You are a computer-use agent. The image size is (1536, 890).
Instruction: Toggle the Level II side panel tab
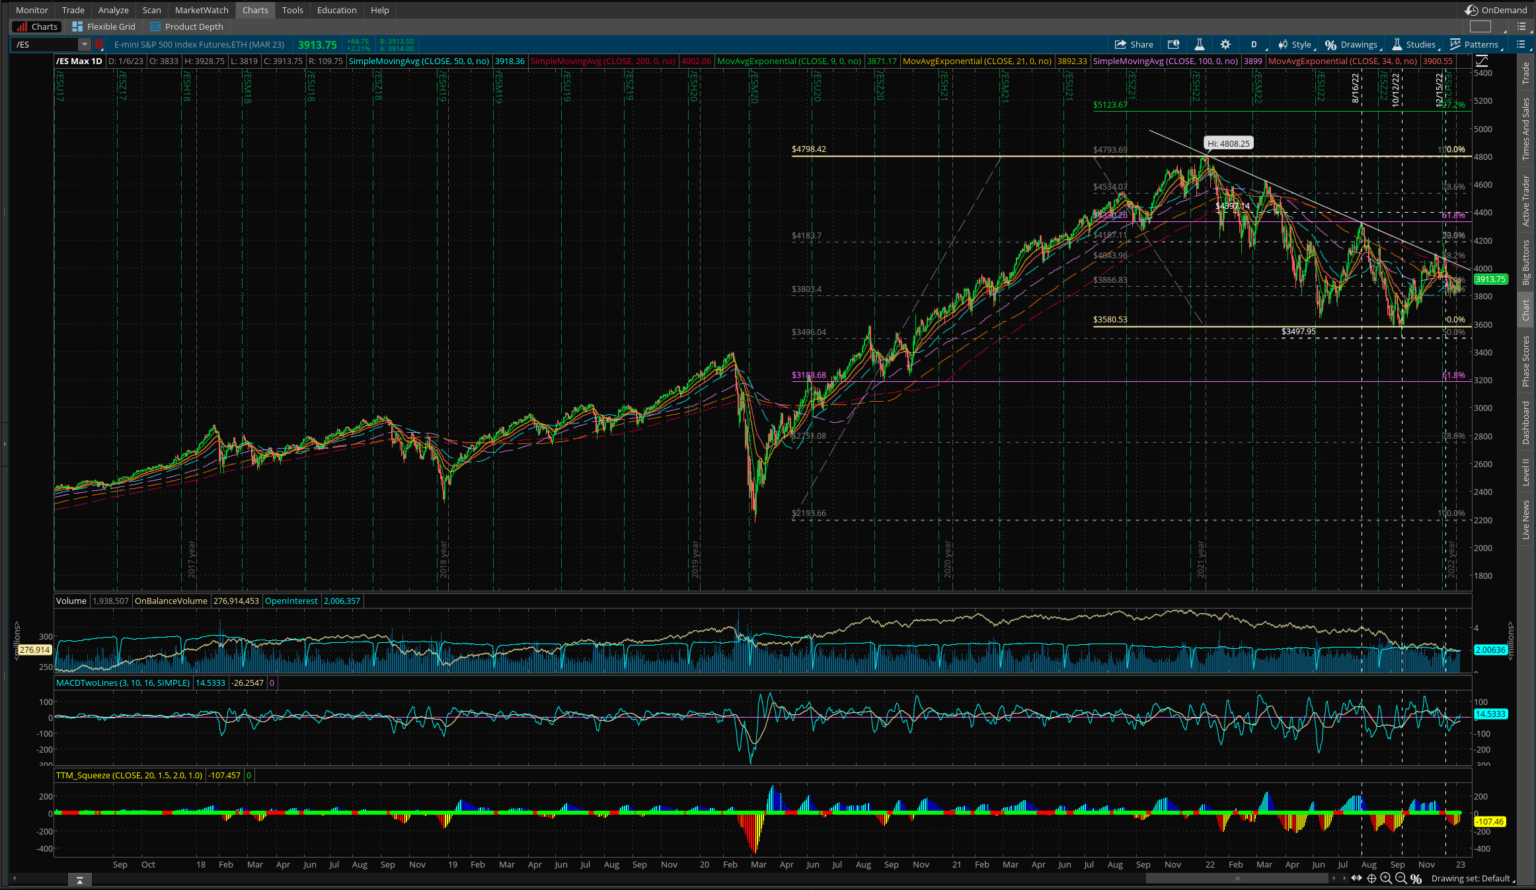1526,472
